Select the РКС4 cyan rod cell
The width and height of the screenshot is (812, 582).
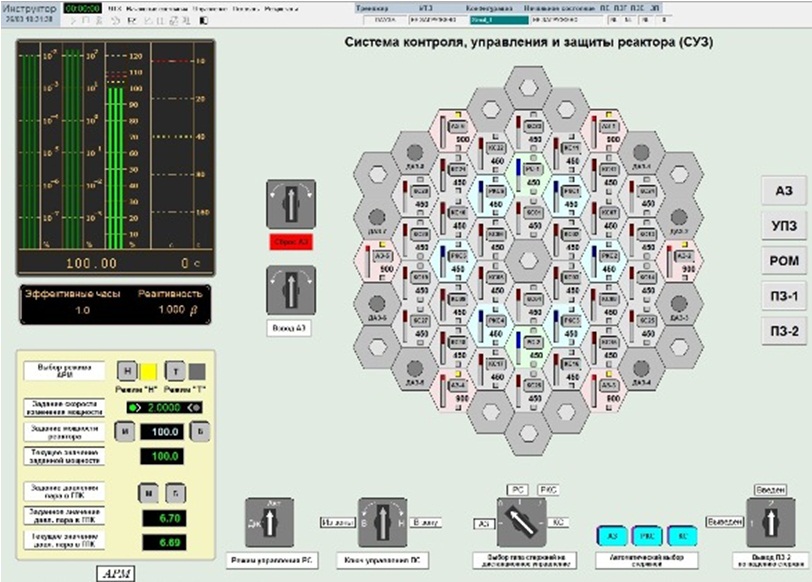coord(490,325)
